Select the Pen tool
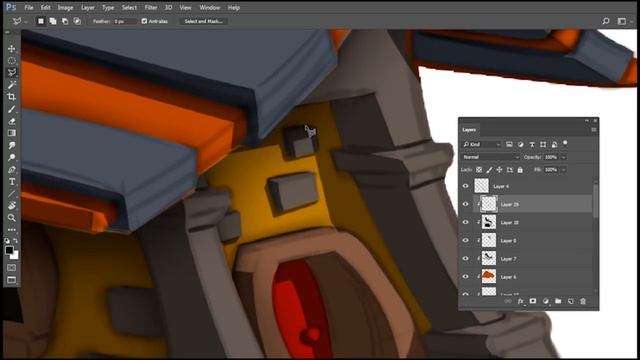 point(11,170)
